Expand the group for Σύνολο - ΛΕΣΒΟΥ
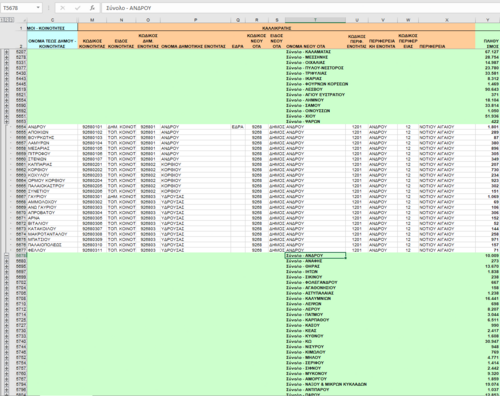The image size is (500, 396). 6,89
